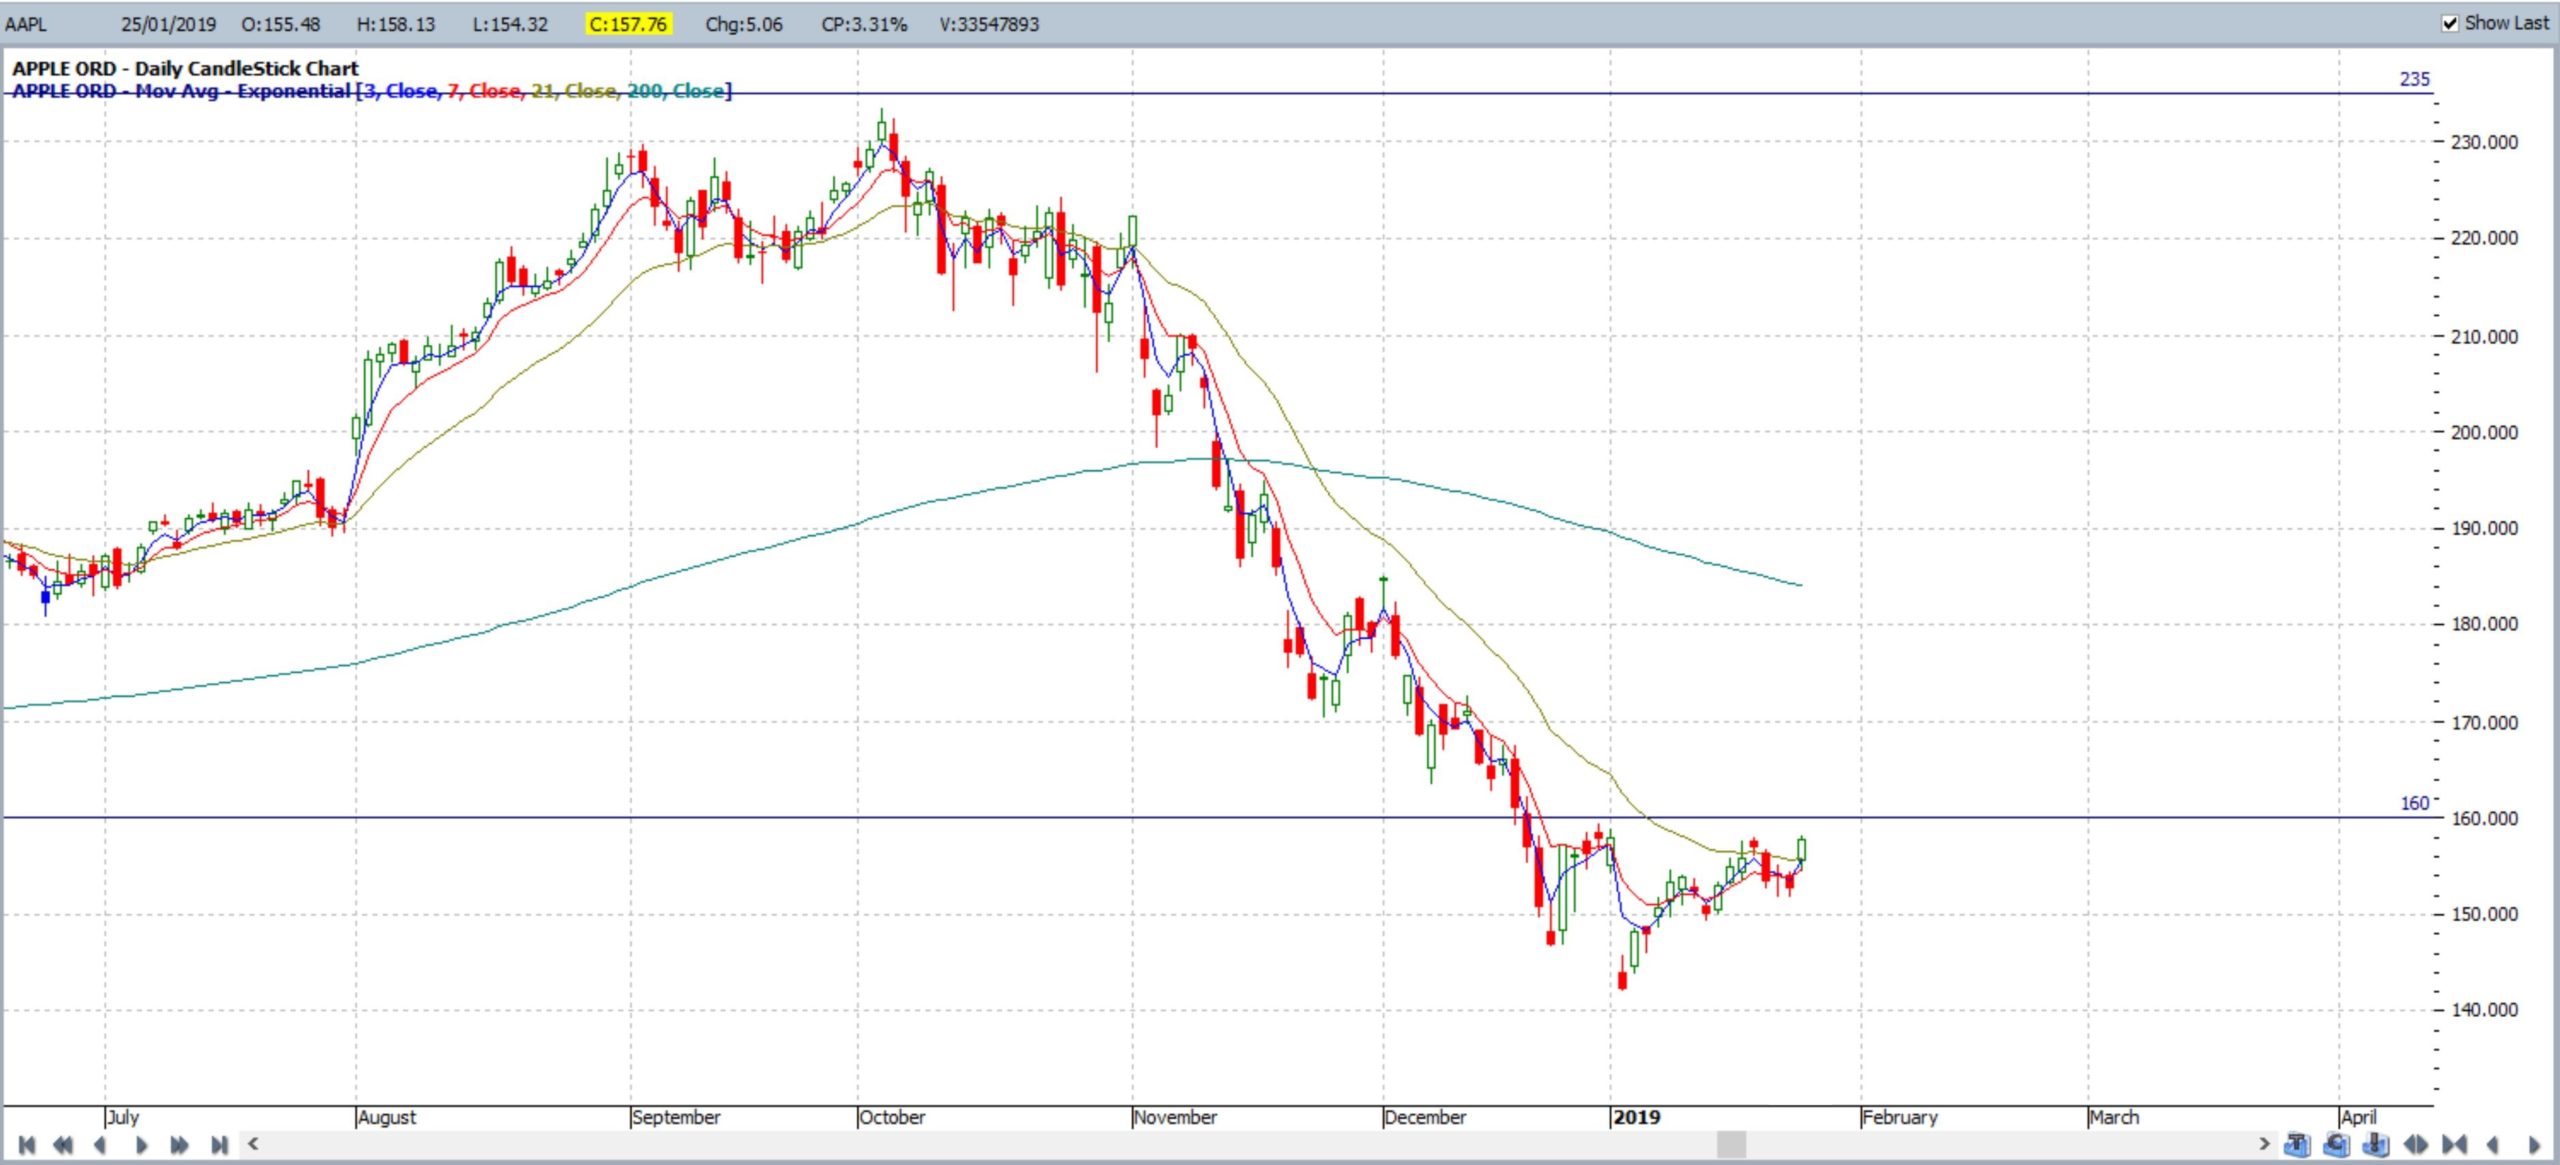Click the horizontal scrollbar thumb

click(1731, 1144)
